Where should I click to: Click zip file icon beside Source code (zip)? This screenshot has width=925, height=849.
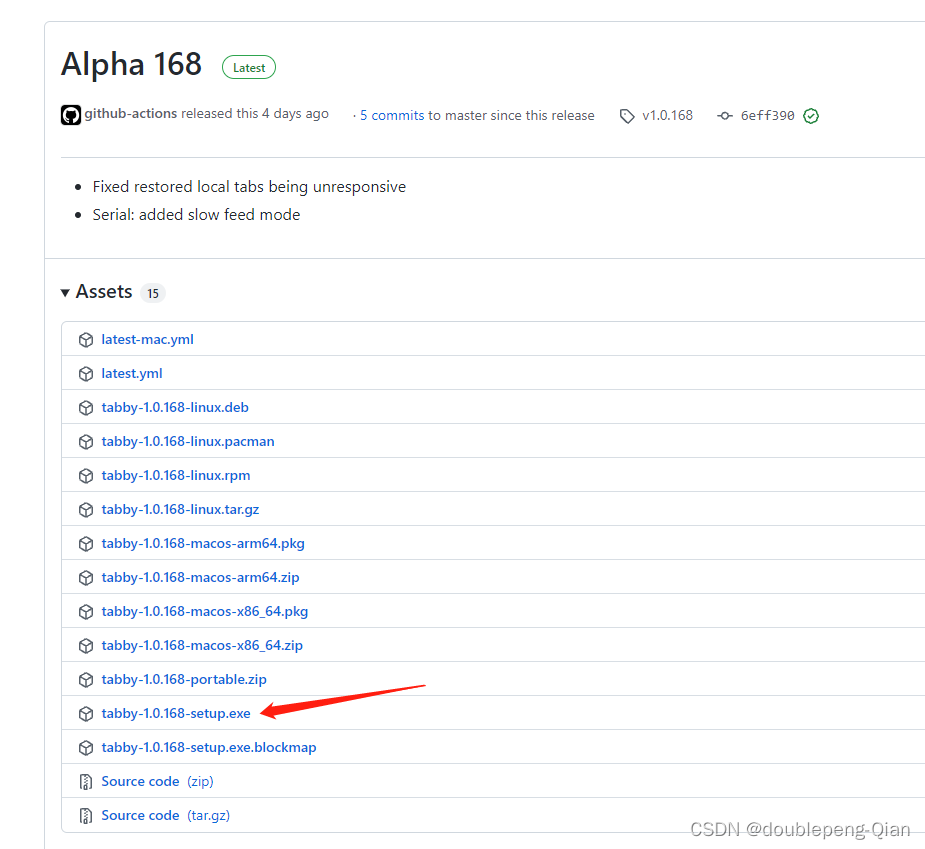(86, 782)
